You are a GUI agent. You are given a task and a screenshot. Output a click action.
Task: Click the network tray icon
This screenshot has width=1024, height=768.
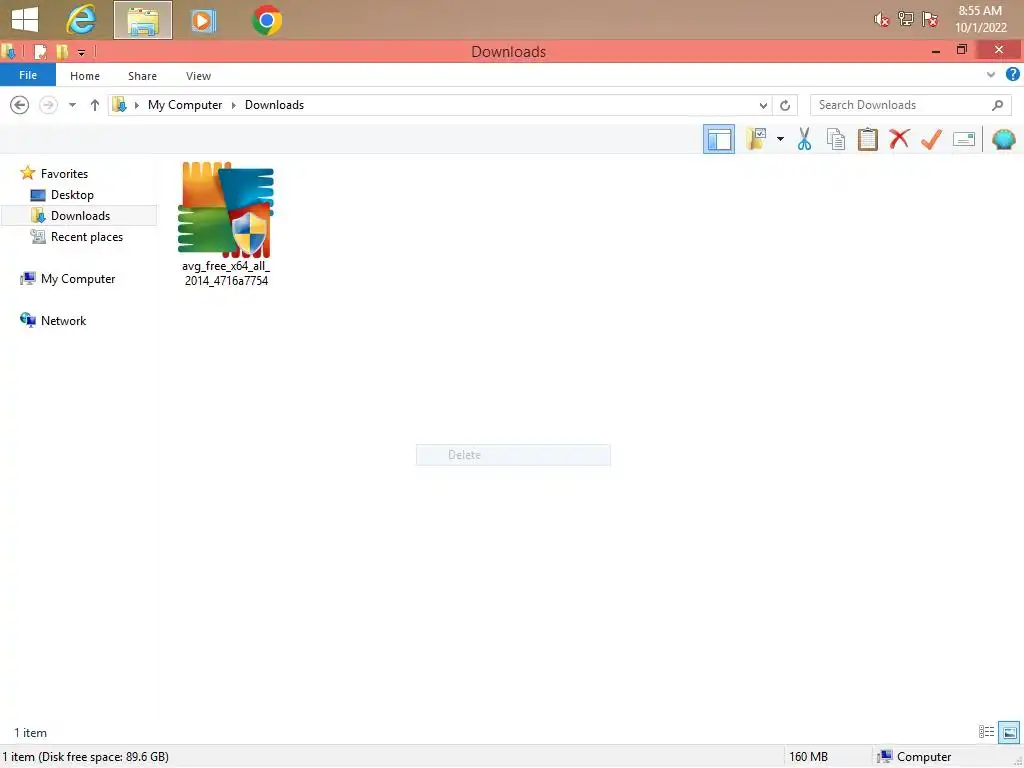coord(906,20)
